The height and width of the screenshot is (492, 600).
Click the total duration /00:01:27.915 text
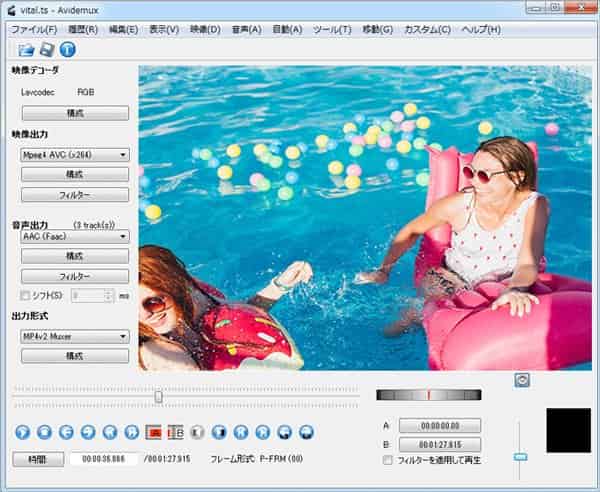coord(167,459)
